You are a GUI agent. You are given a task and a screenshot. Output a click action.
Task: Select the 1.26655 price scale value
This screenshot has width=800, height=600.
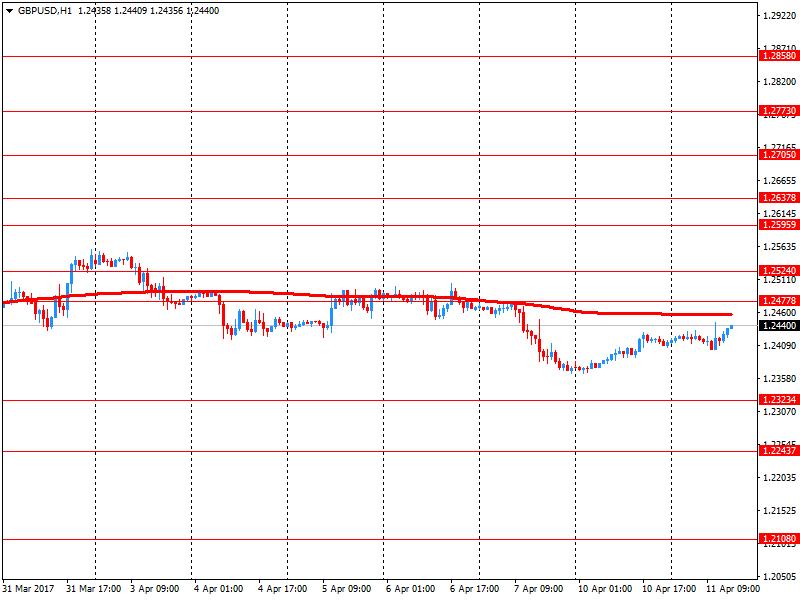pos(780,181)
